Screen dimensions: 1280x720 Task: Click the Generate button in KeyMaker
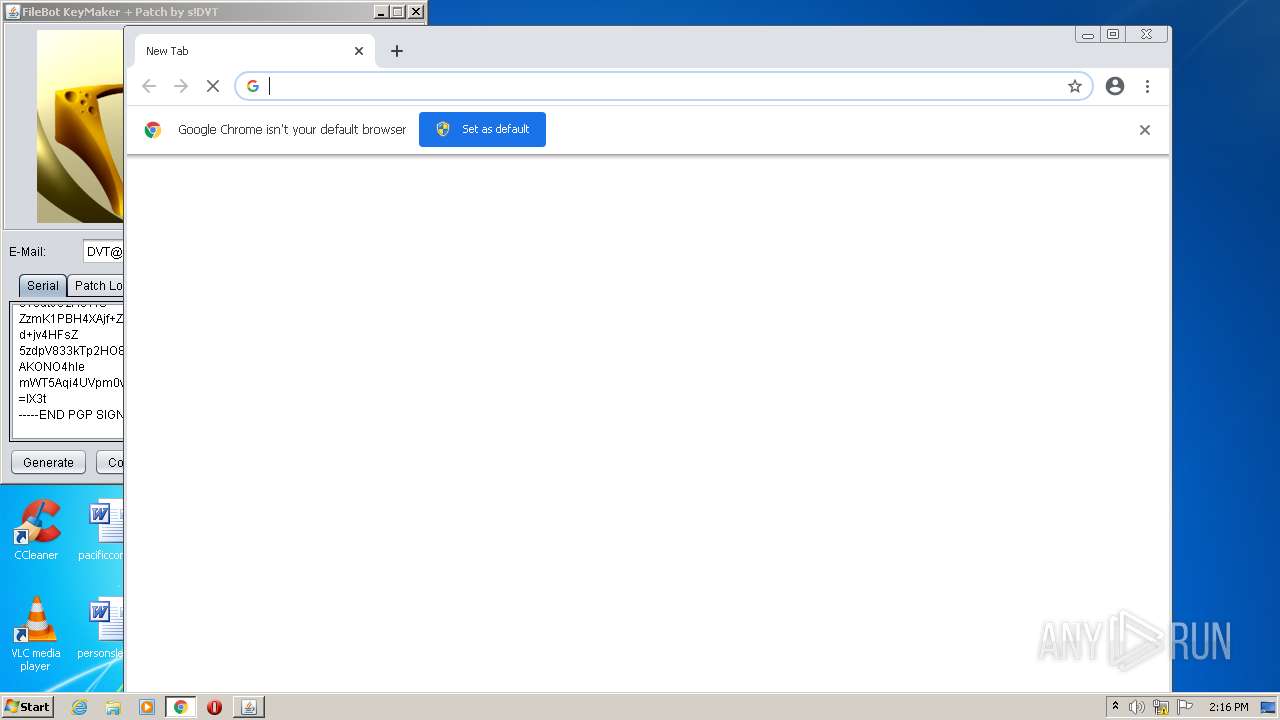(48, 463)
